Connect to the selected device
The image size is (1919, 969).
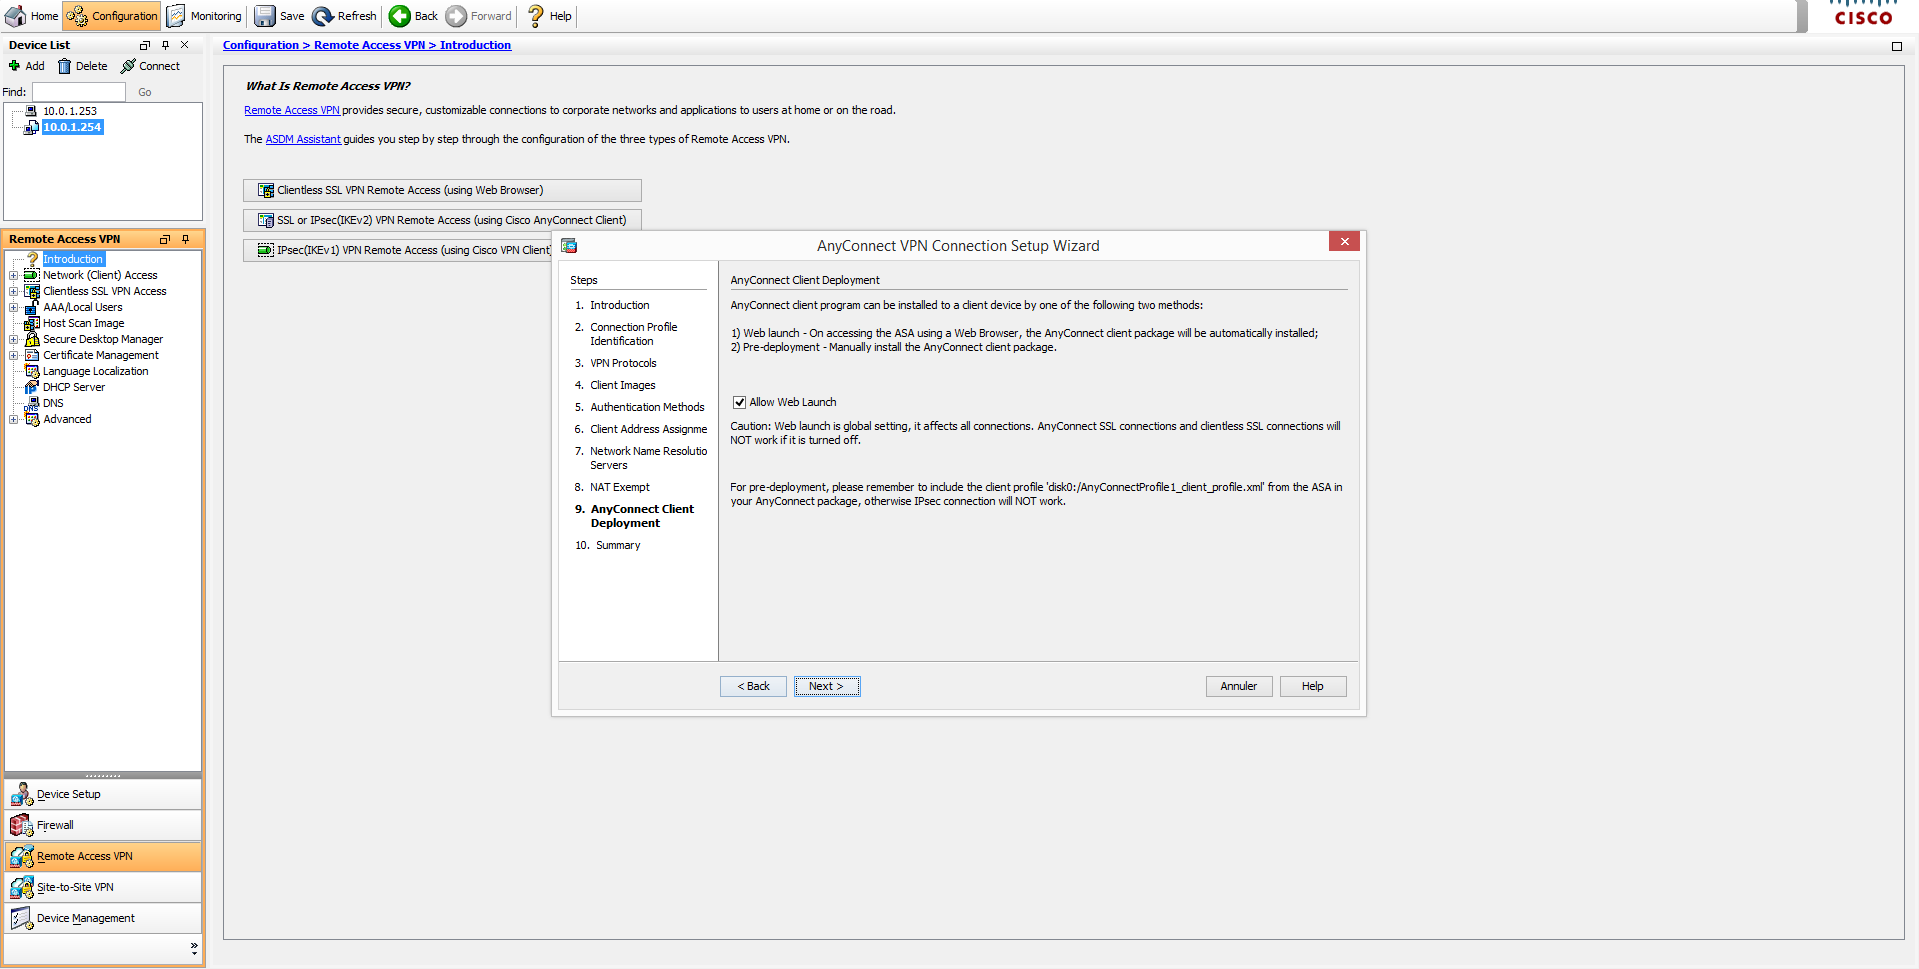click(x=150, y=66)
